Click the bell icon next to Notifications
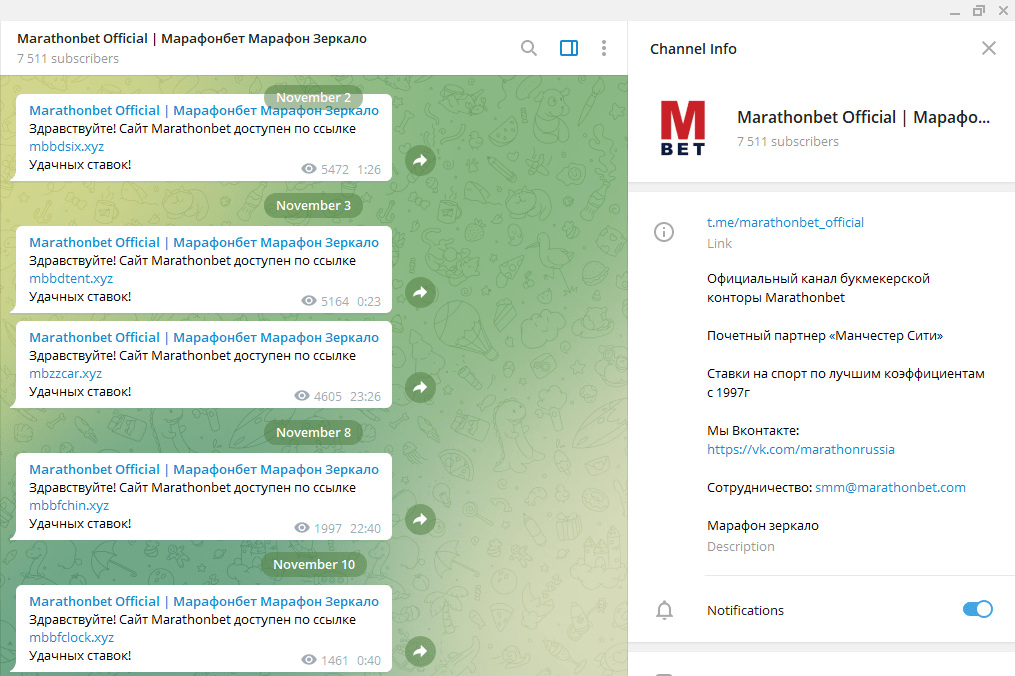Screen dimensions: 1015x676 664,610
